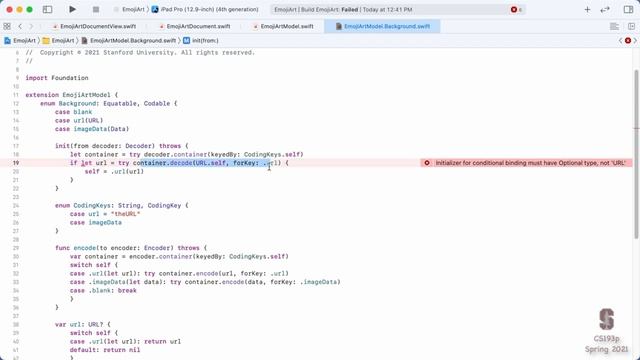Go forward with the right chevron
Image resolution: width=640 pixels, height=360 pixels.
point(31,26)
